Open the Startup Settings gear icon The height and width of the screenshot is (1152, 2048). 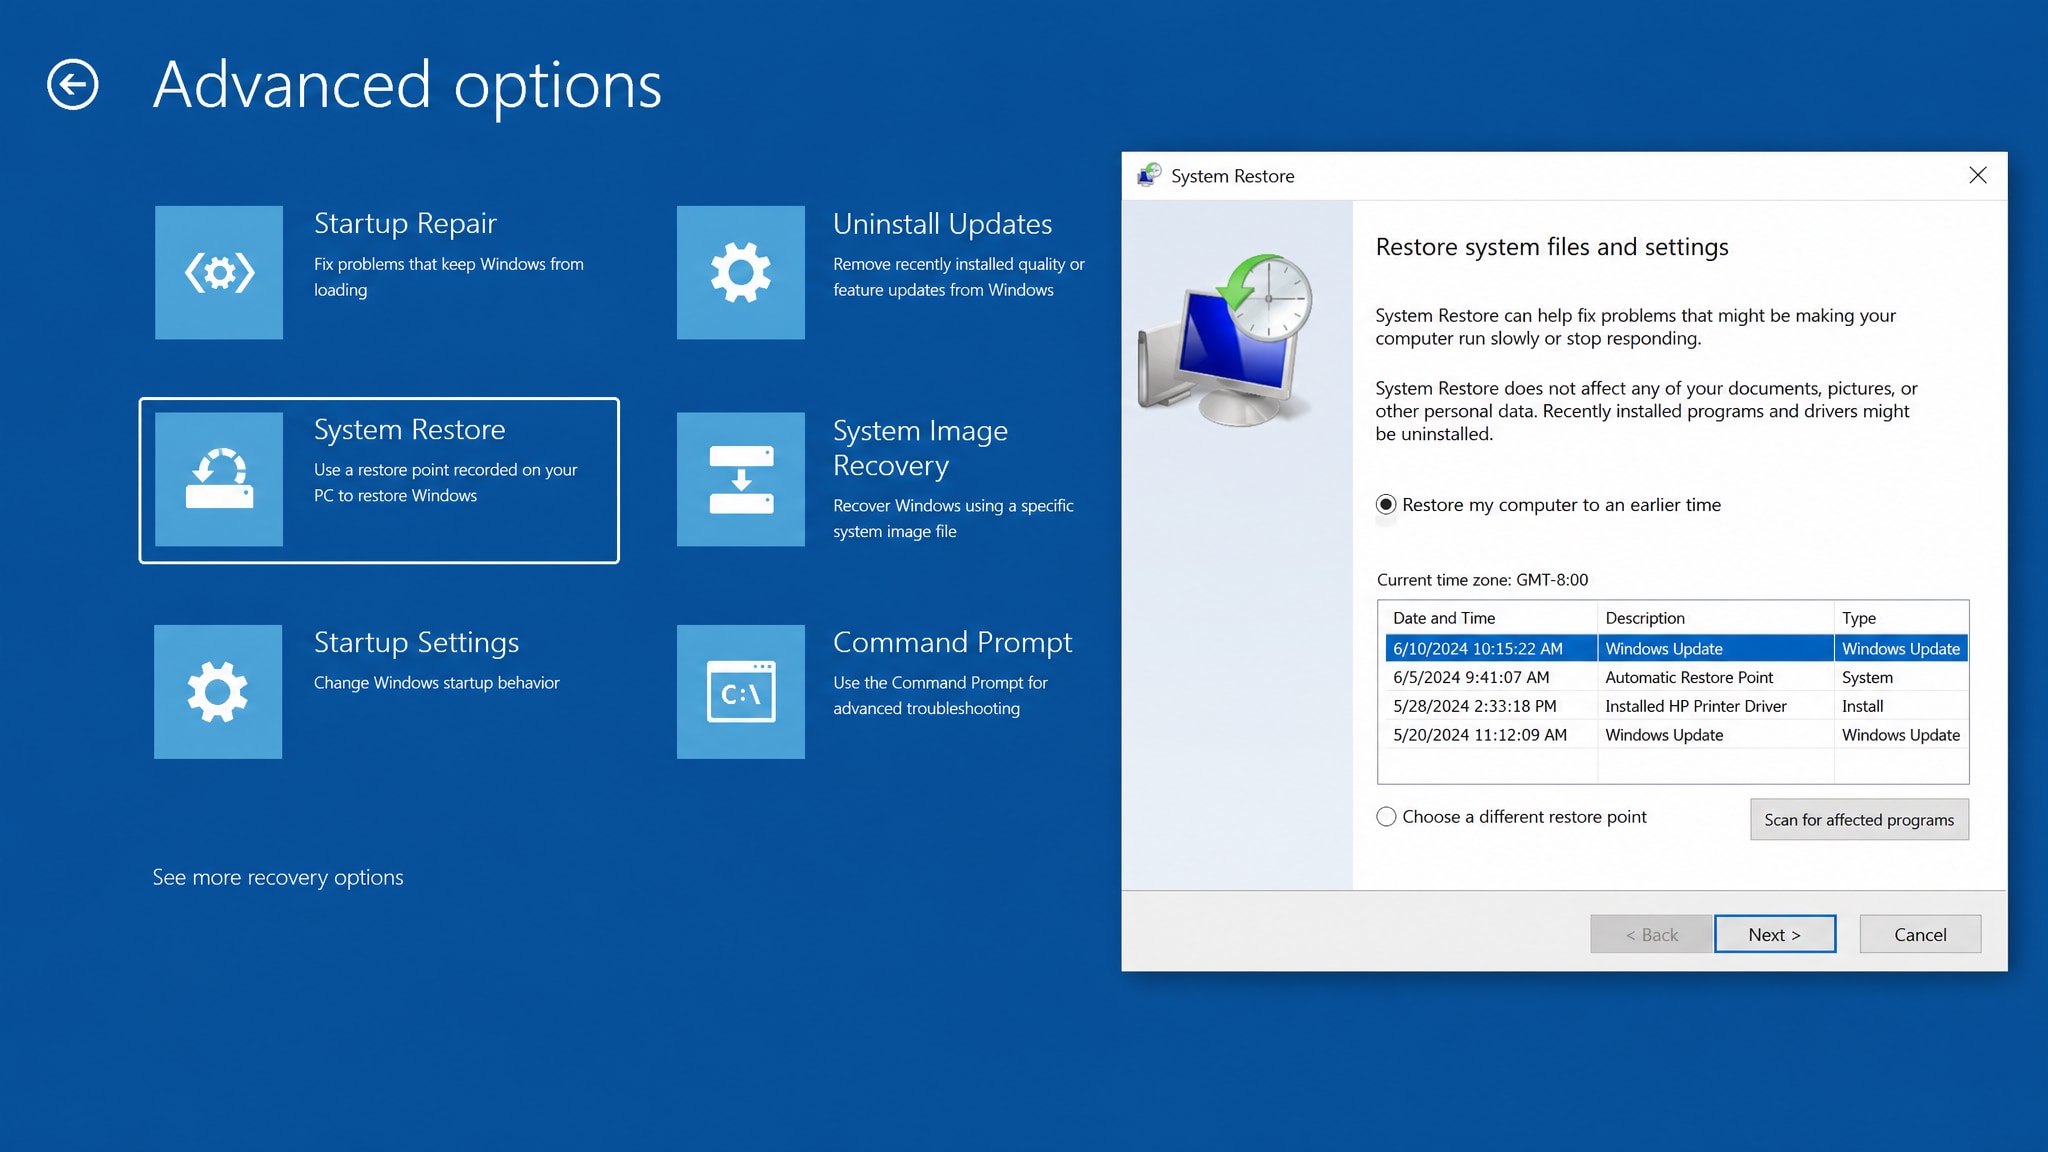(218, 692)
